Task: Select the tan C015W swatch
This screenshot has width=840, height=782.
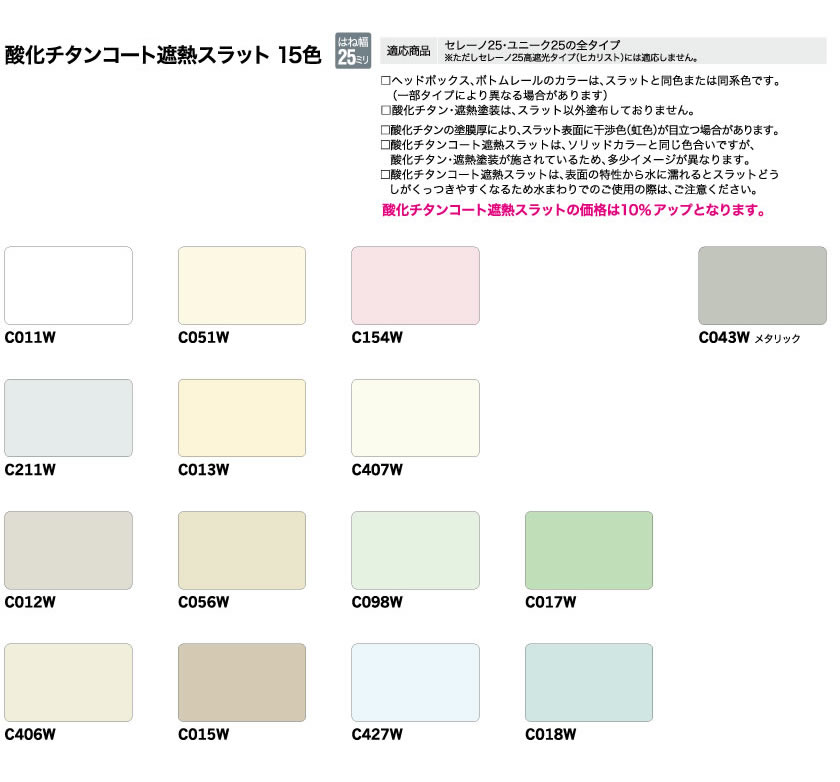Action: click(242, 683)
